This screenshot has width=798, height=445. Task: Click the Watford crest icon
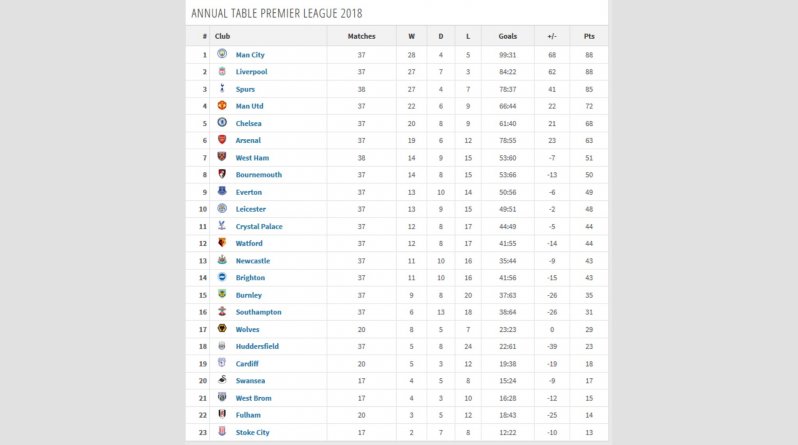click(x=222, y=242)
